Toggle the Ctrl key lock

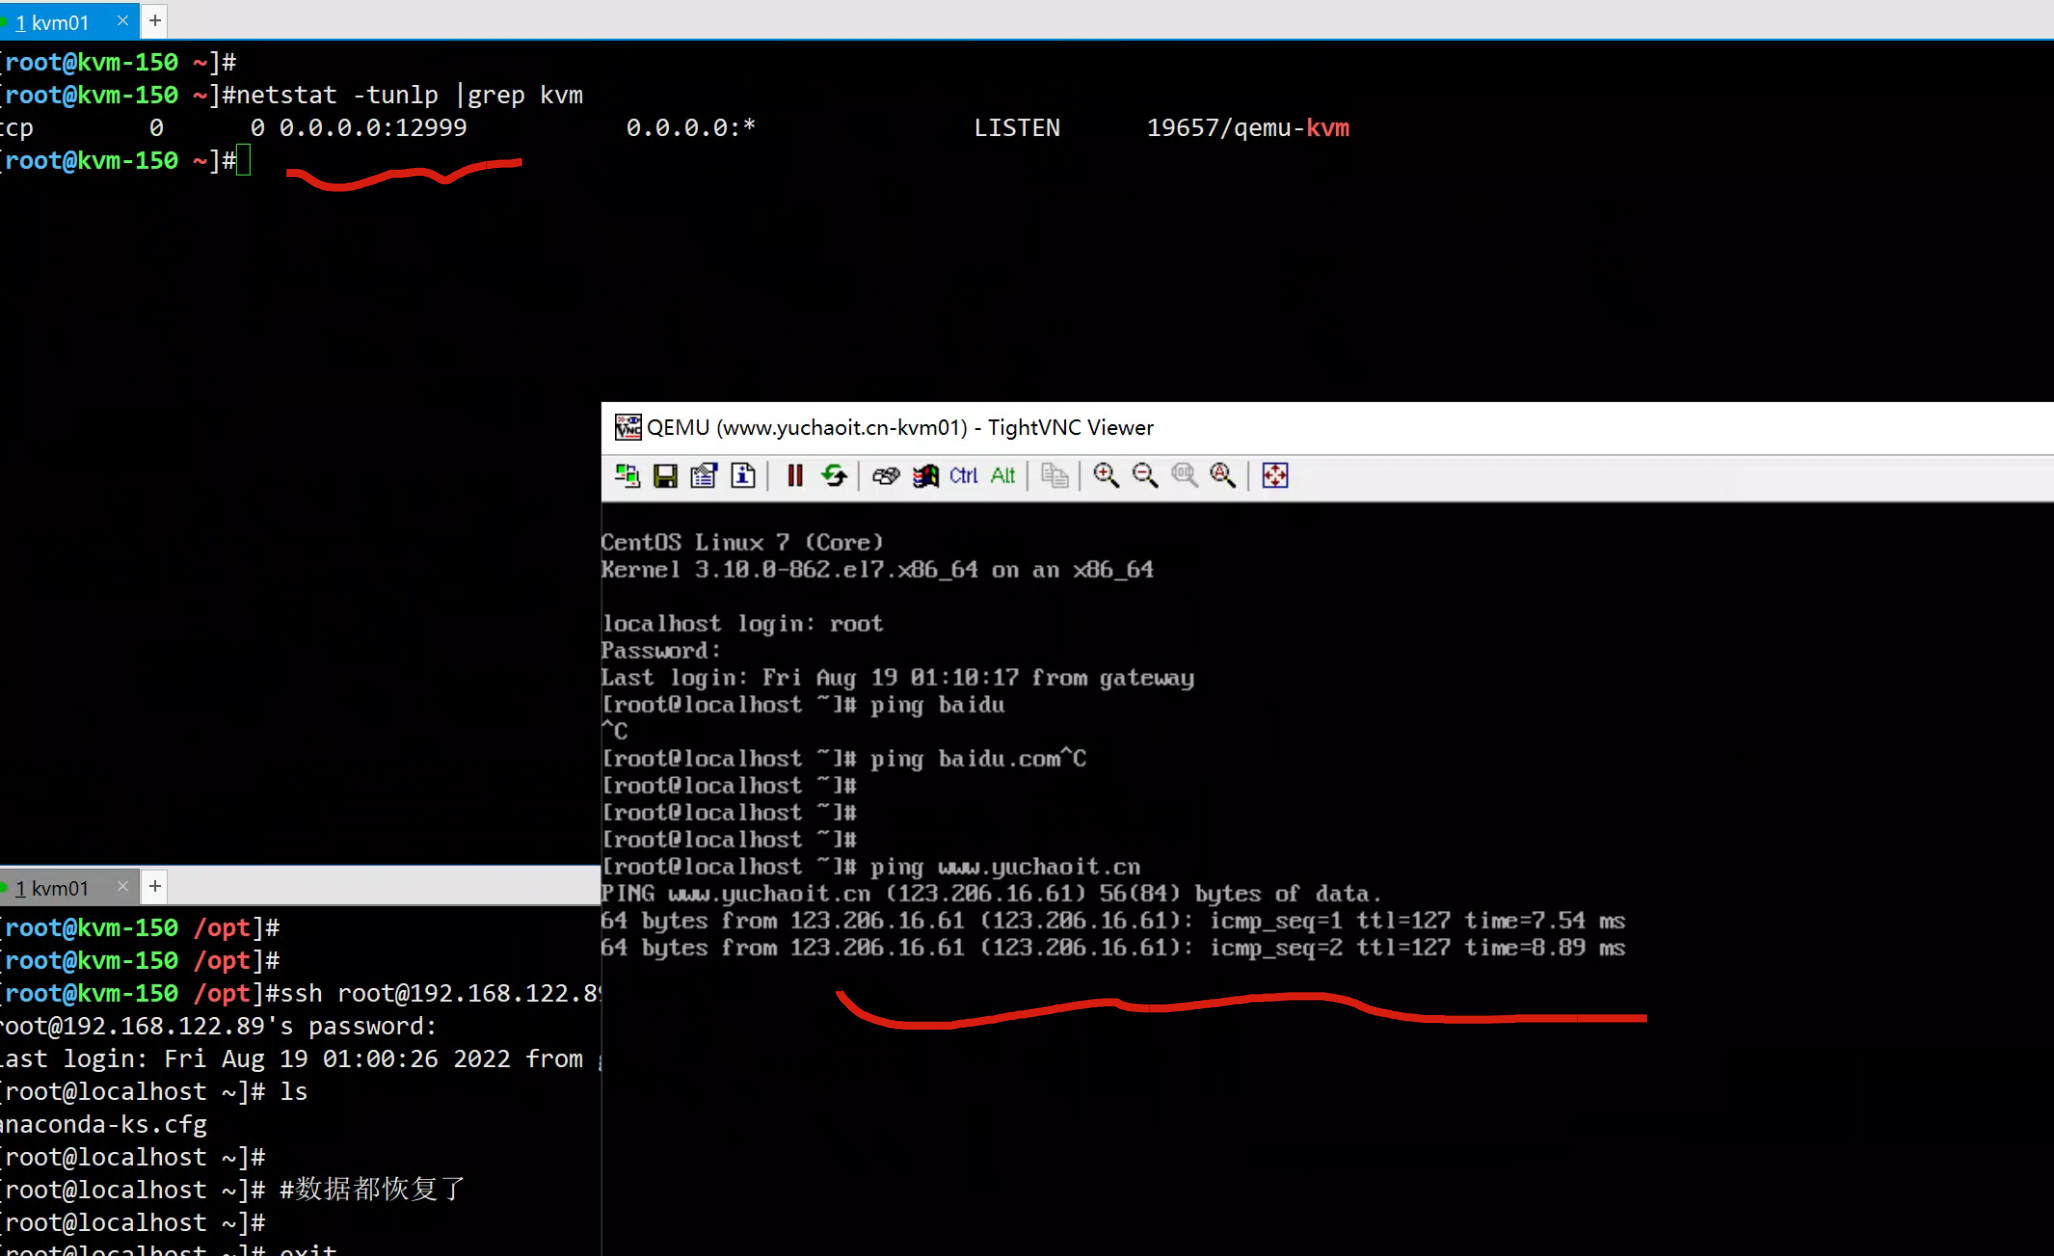pyautogui.click(x=963, y=476)
